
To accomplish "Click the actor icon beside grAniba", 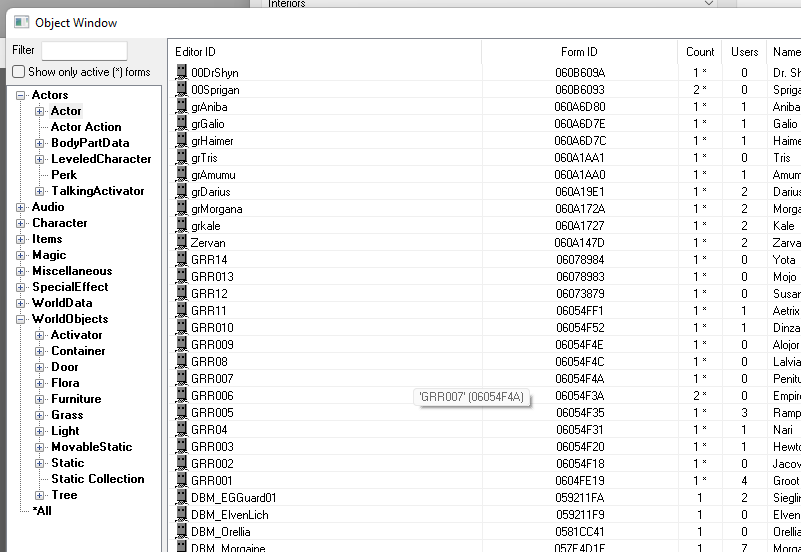I will click(181, 106).
